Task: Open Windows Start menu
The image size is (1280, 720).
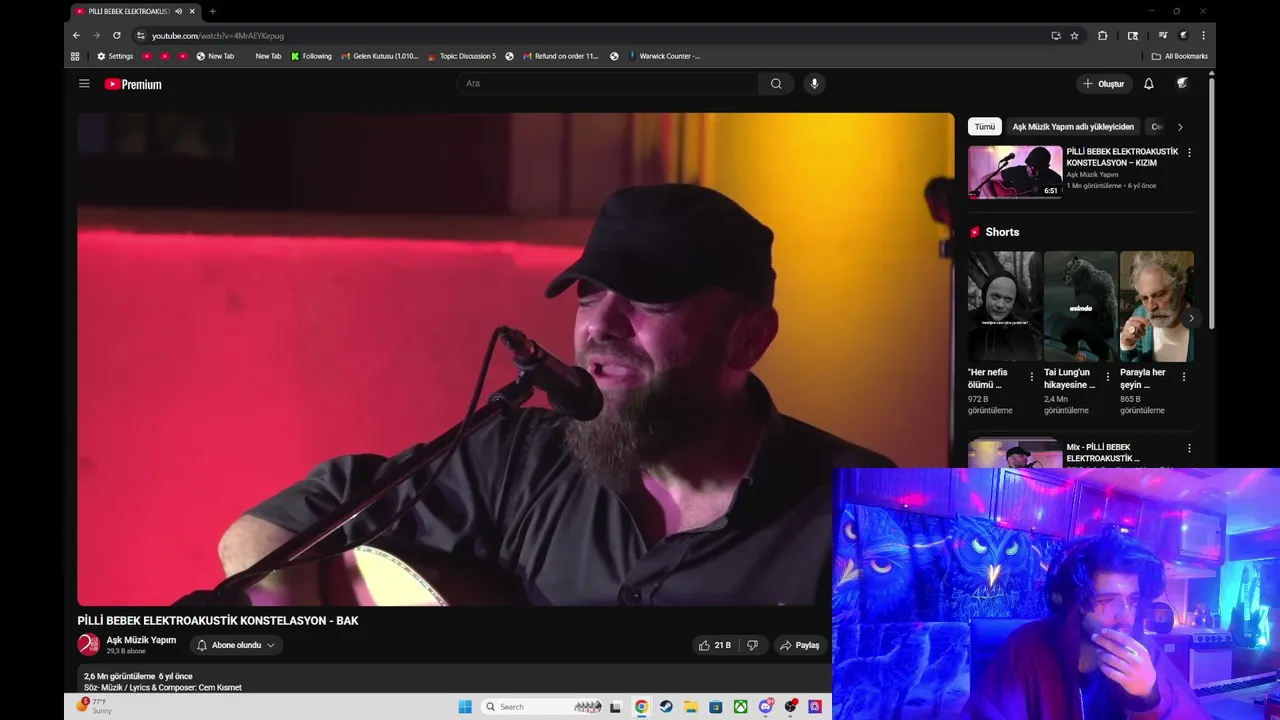Action: pos(465,706)
